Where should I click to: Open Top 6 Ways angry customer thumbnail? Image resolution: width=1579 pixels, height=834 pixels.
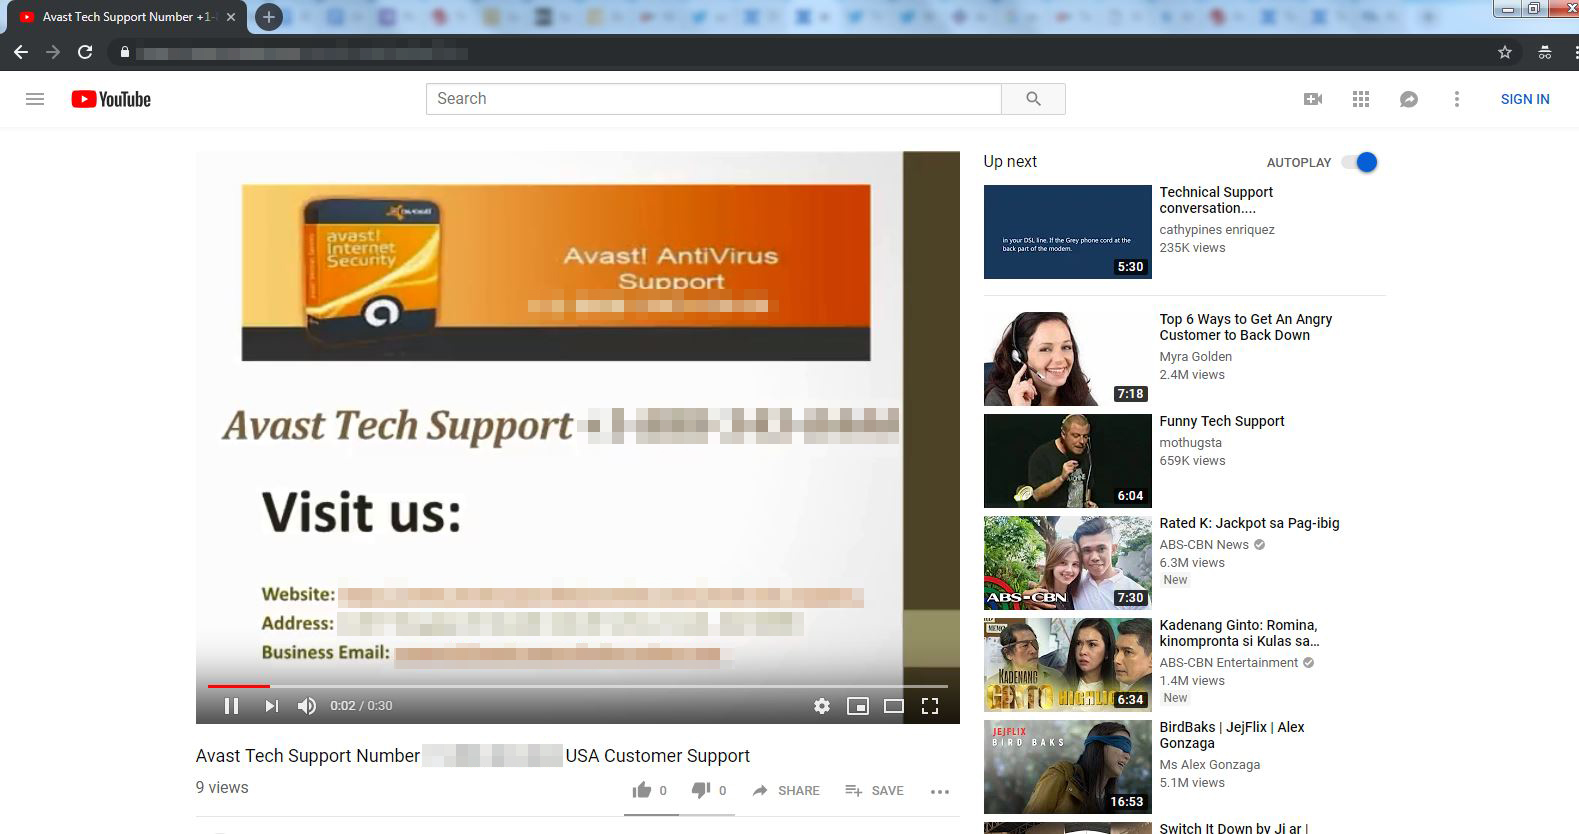[x=1068, y=358]
